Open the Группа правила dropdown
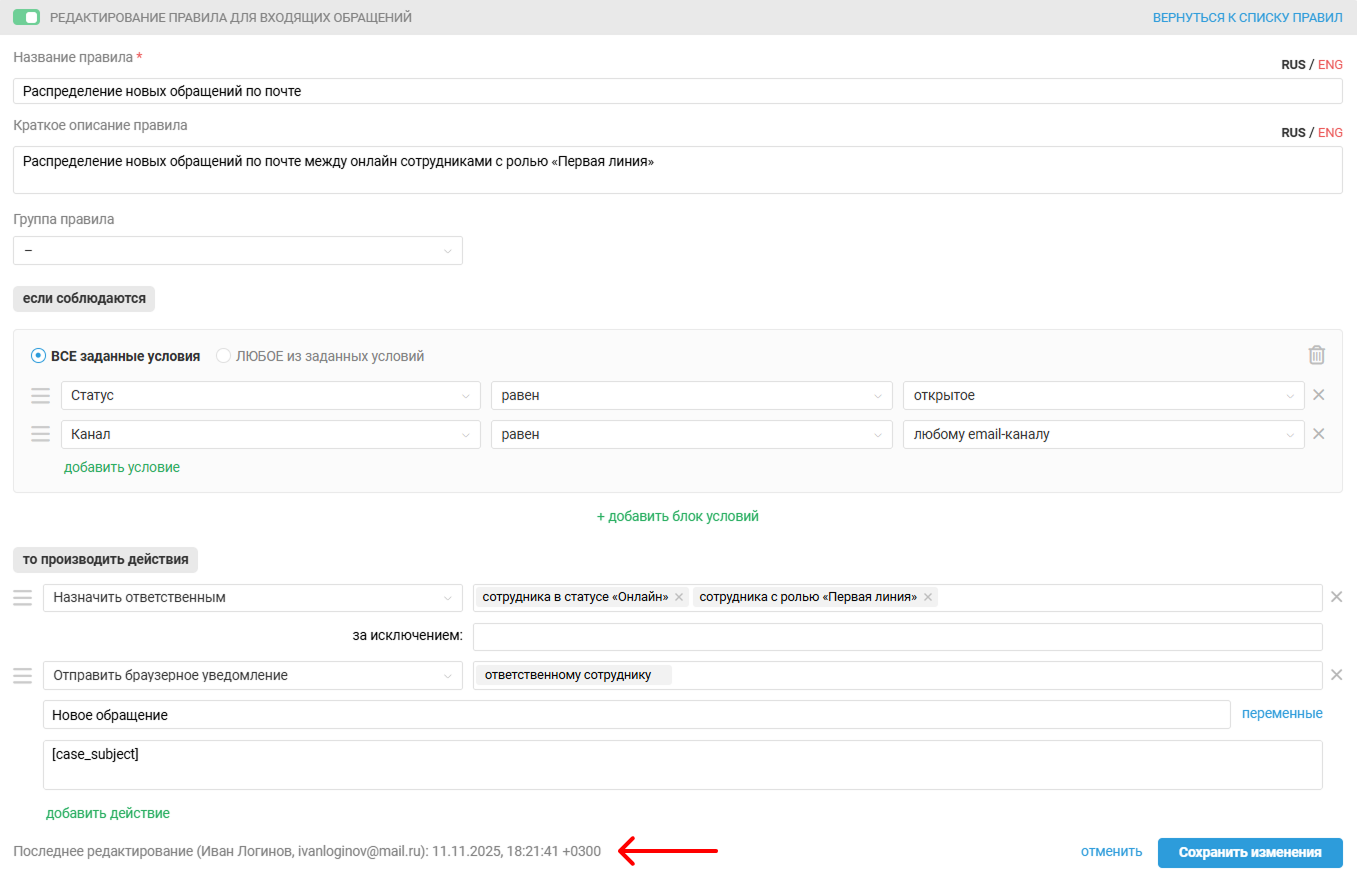This screenshot has height=885, width=1357. tap(238, 250)
